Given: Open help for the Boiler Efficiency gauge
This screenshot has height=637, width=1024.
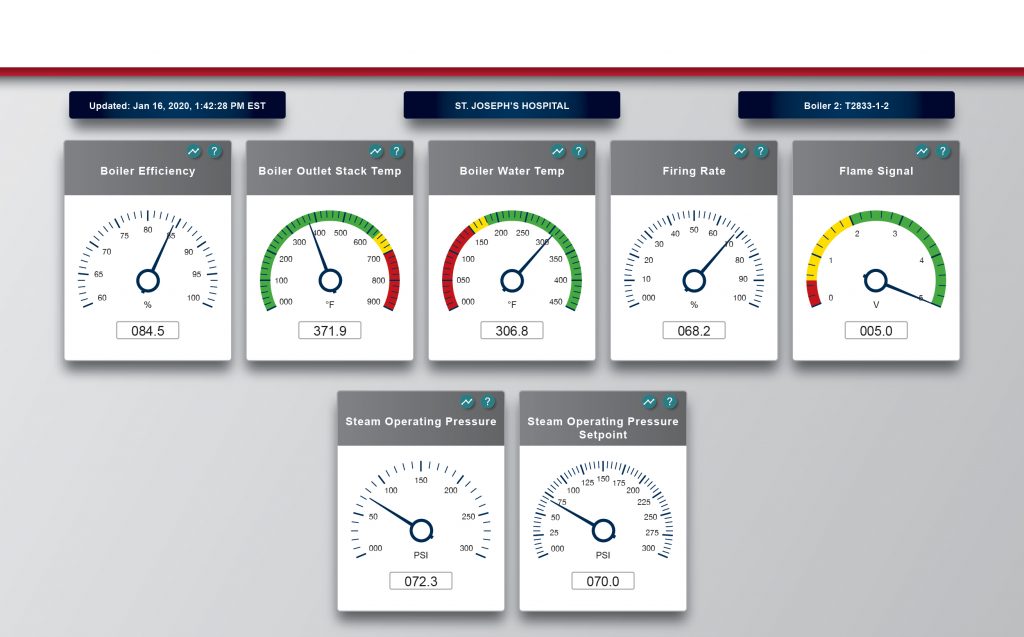Looking at the screenshot, I should (215, 152).
